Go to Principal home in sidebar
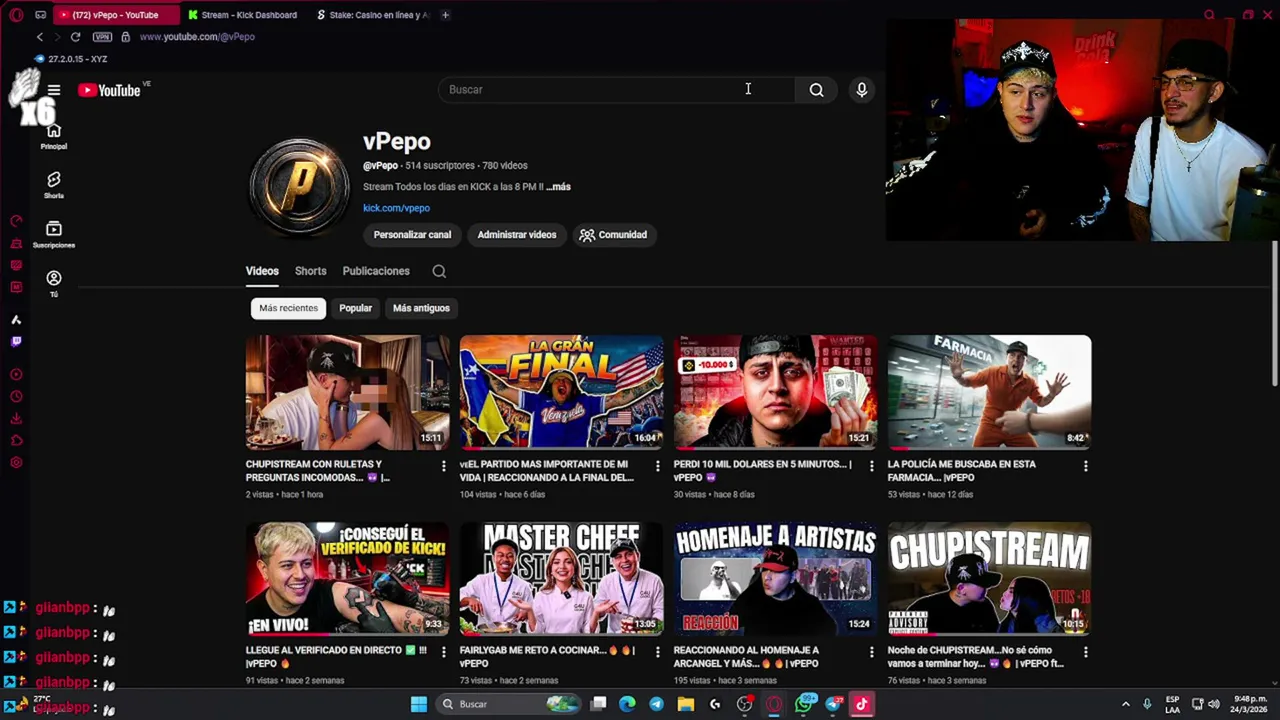Screen dimensions: 1280x720 pos(54,136)
